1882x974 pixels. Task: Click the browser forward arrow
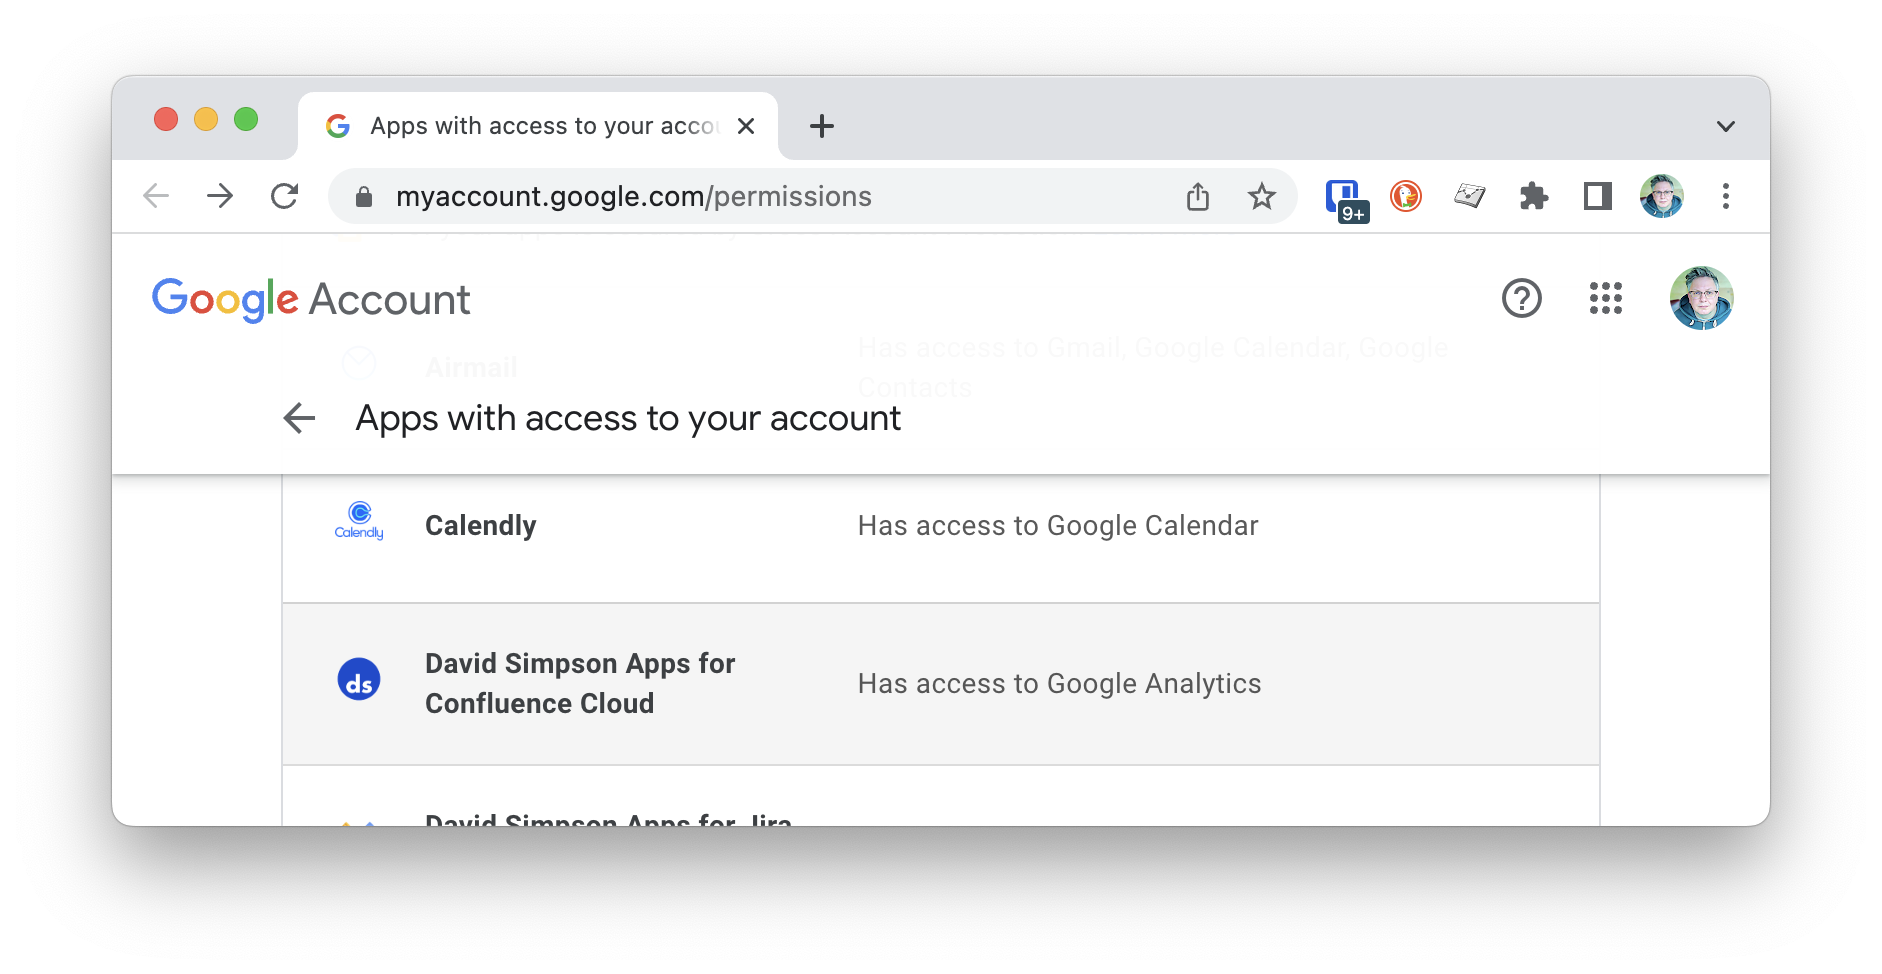(x=220, y=196)
